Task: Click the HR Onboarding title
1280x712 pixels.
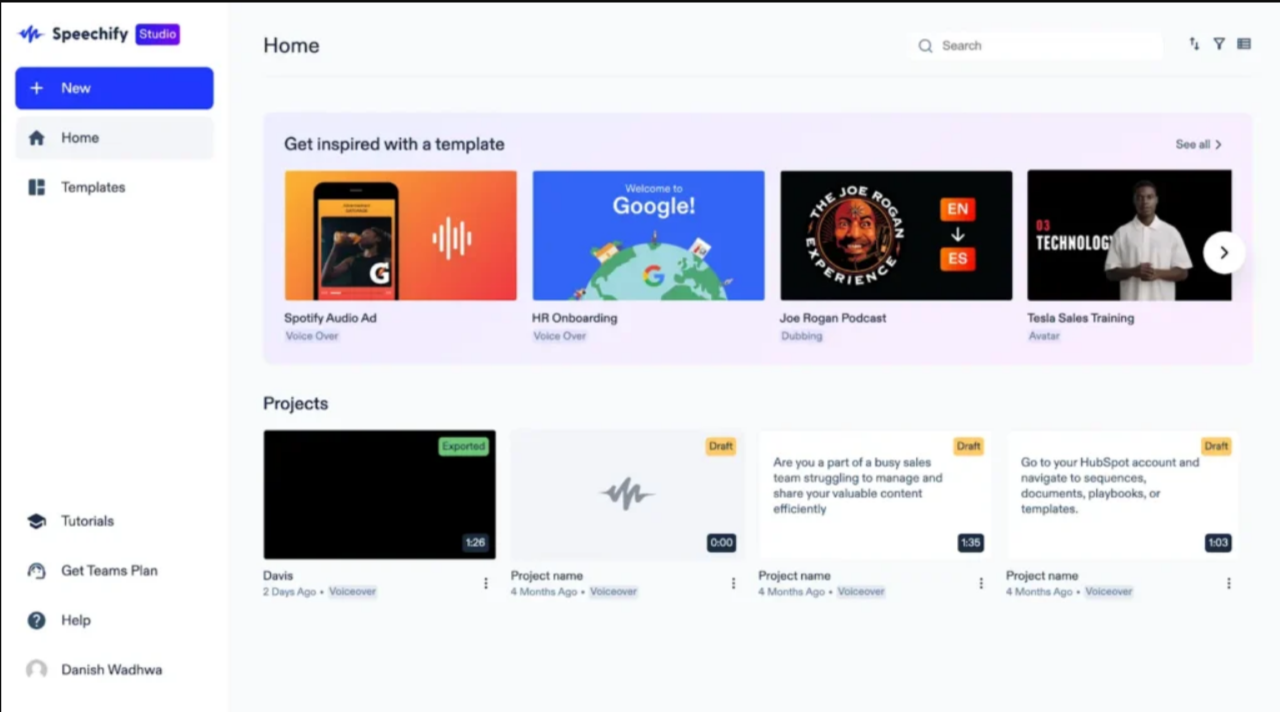Action: click(x=574, y=318)
